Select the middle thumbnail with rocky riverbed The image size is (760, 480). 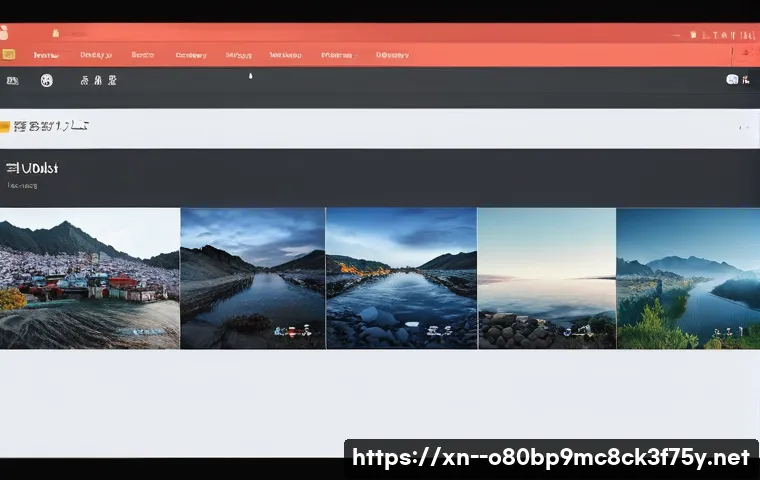(x=401, y=278)
